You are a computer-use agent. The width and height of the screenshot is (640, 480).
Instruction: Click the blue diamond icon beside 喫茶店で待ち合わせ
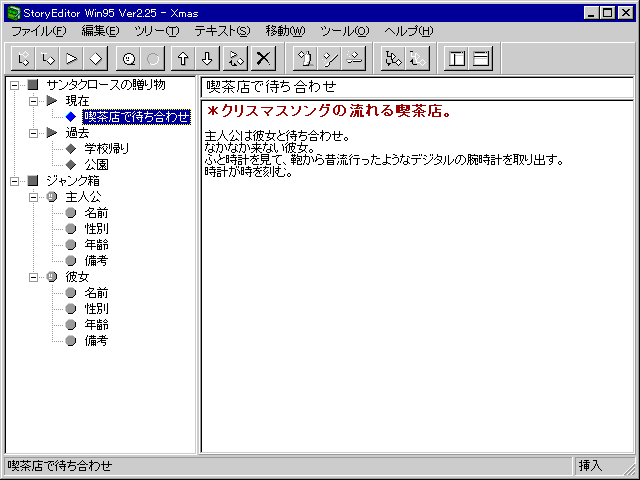click(71, 117)
